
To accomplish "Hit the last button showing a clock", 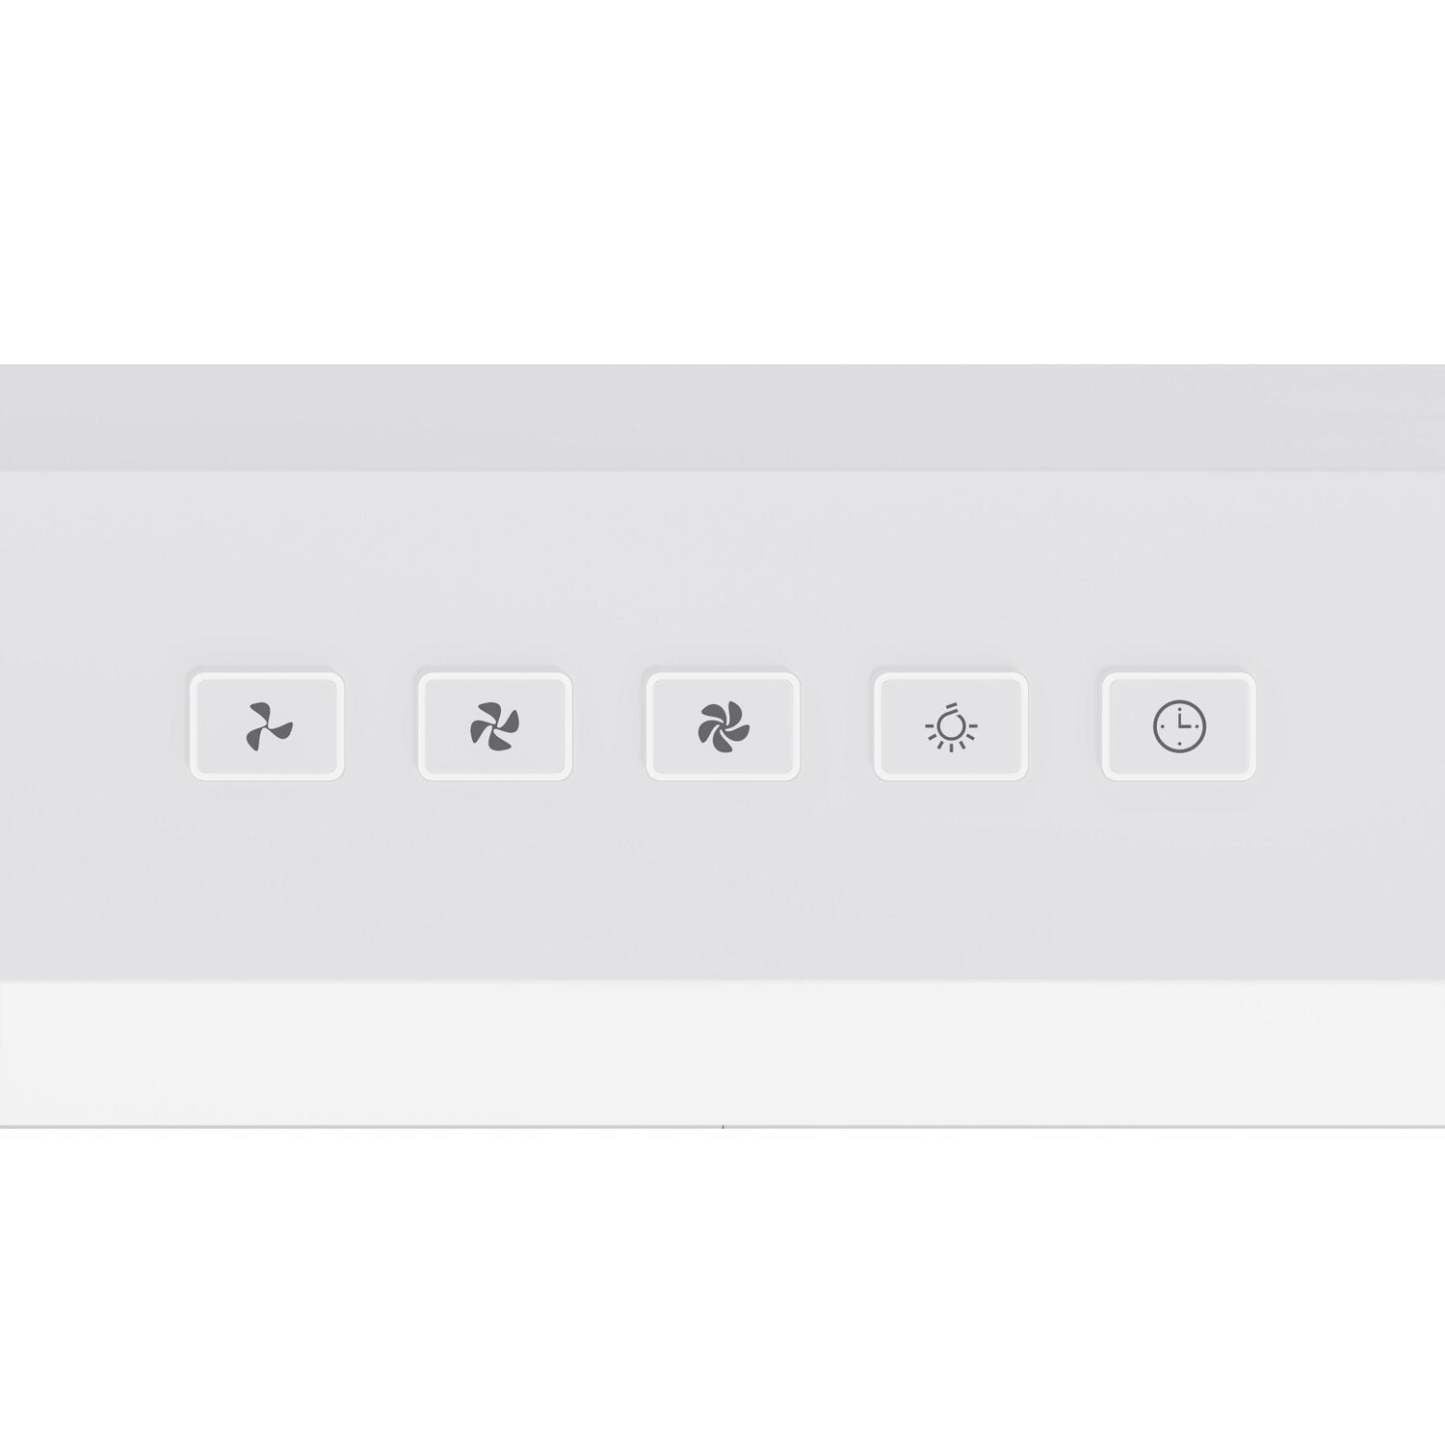I will pyautogui.click(x=1179, y=726).
